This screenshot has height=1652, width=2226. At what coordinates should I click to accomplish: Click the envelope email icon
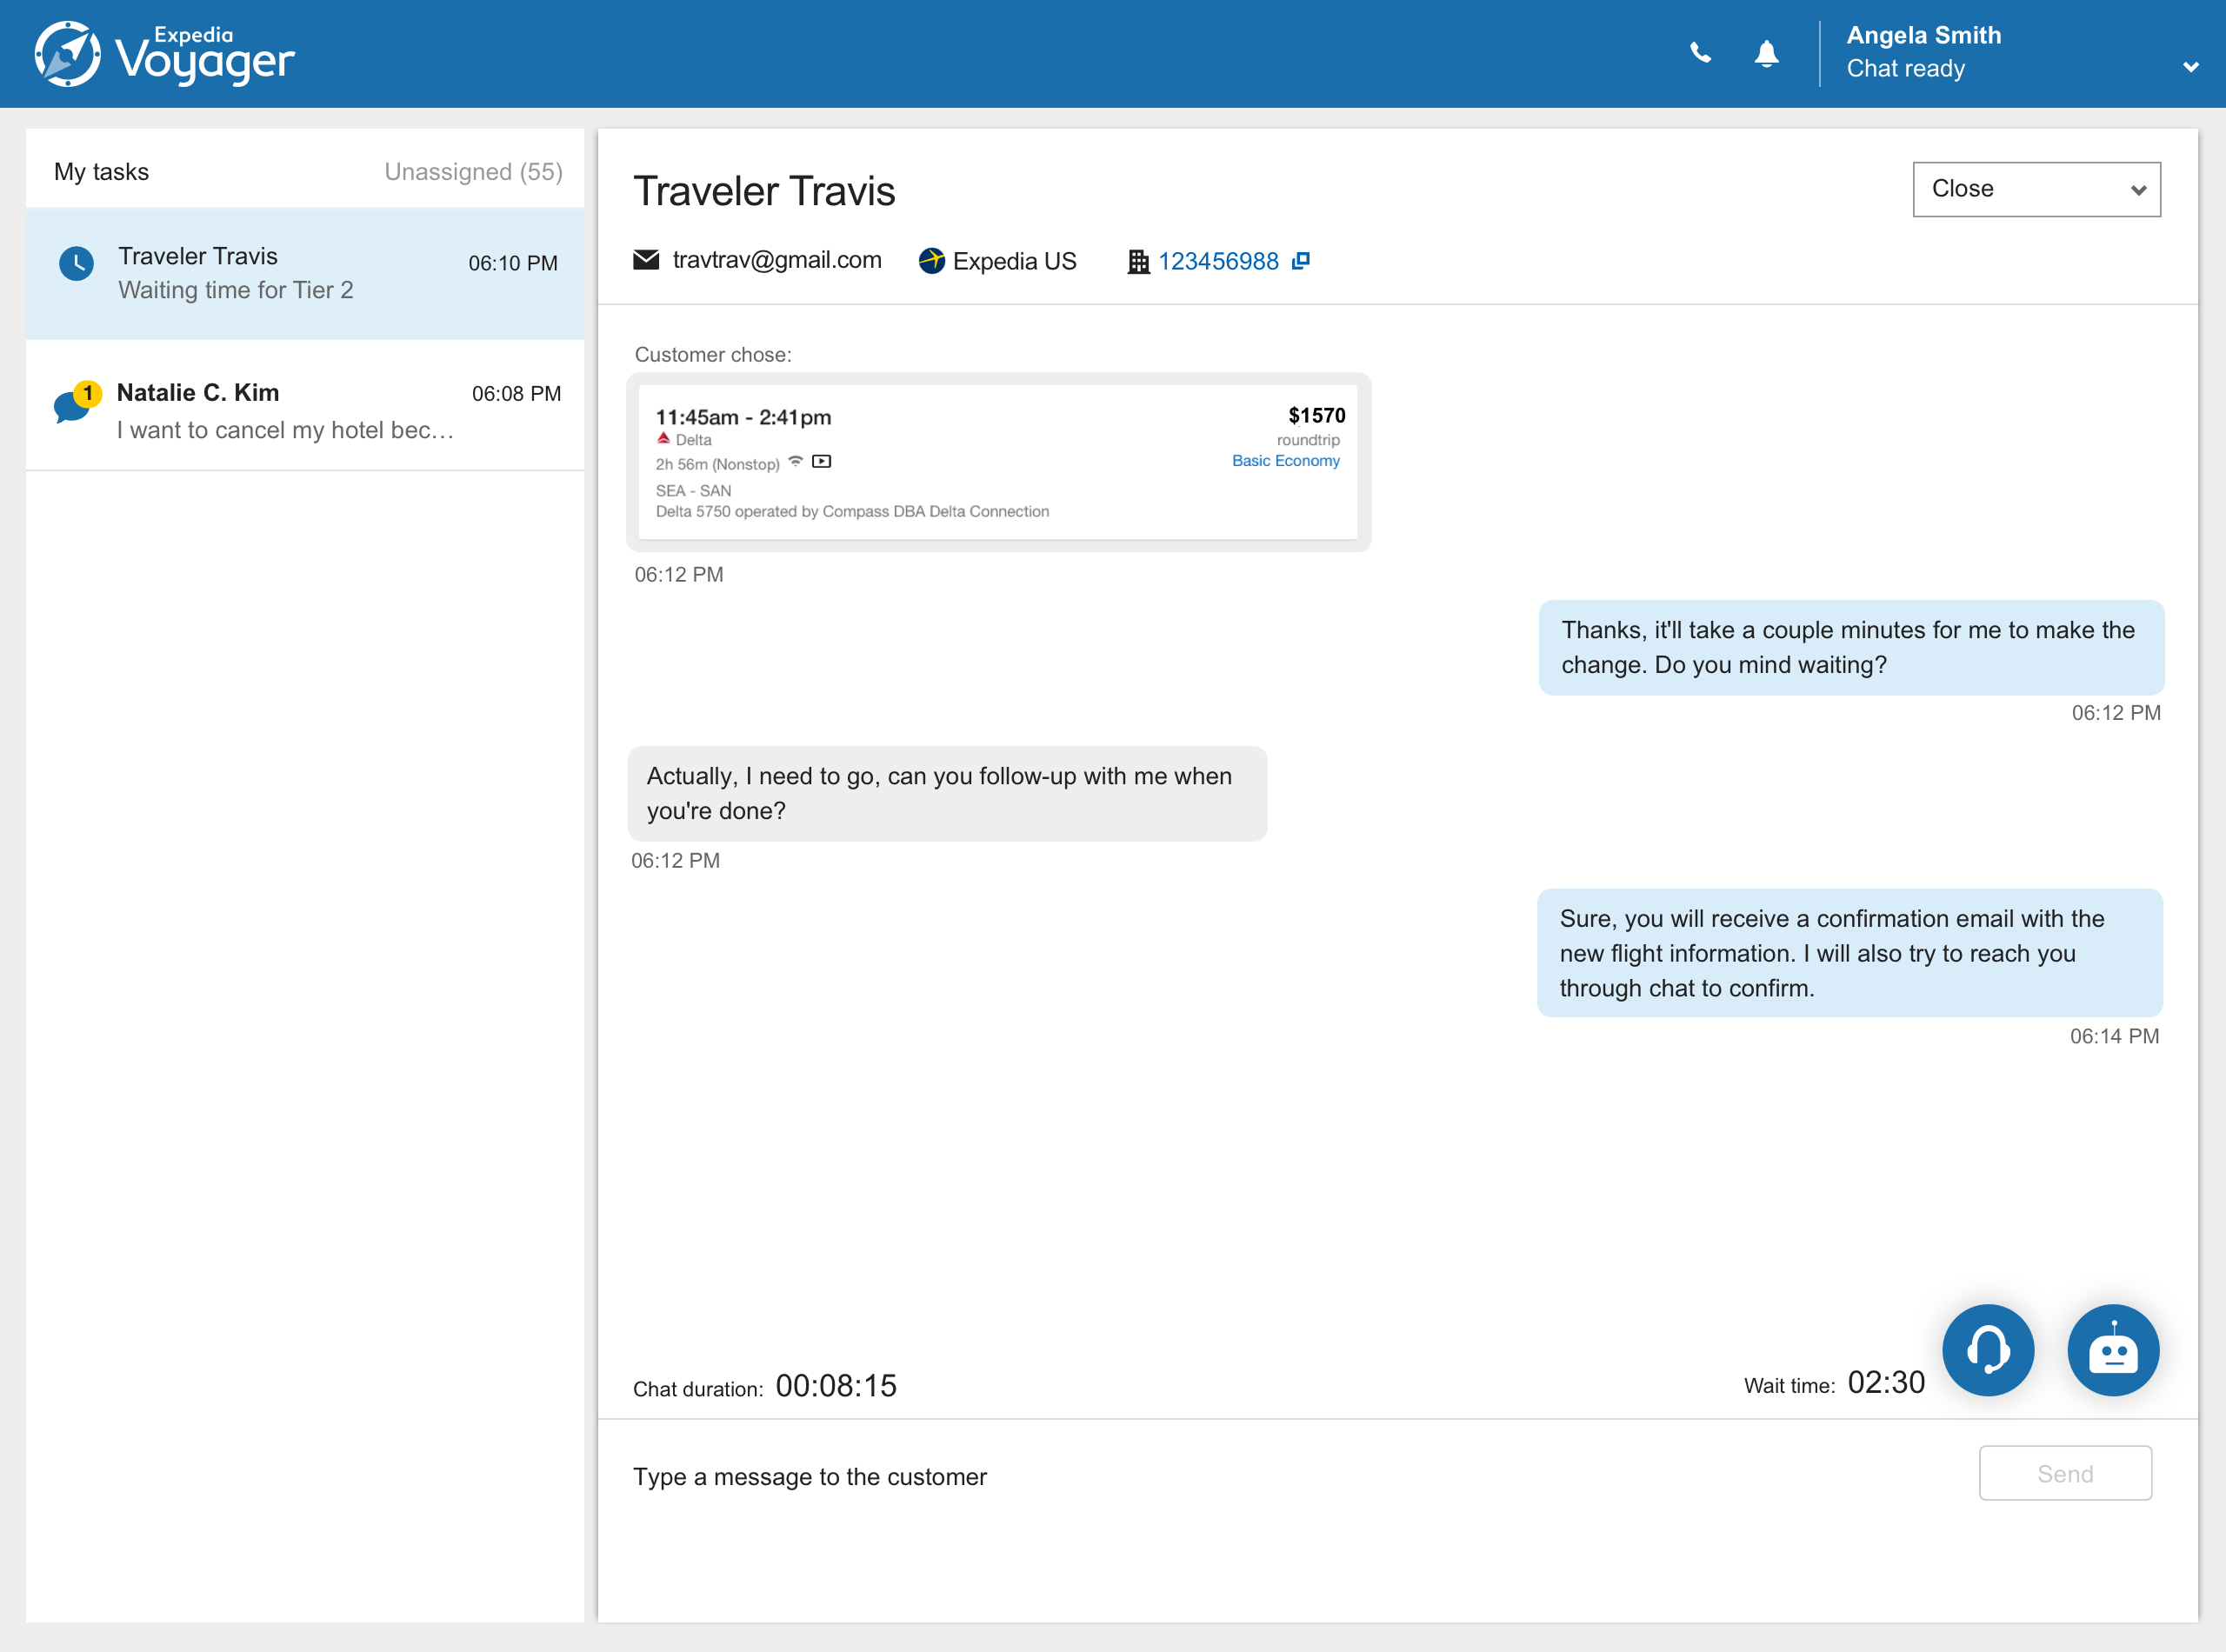pyautogui.click(x=646, y=260)
